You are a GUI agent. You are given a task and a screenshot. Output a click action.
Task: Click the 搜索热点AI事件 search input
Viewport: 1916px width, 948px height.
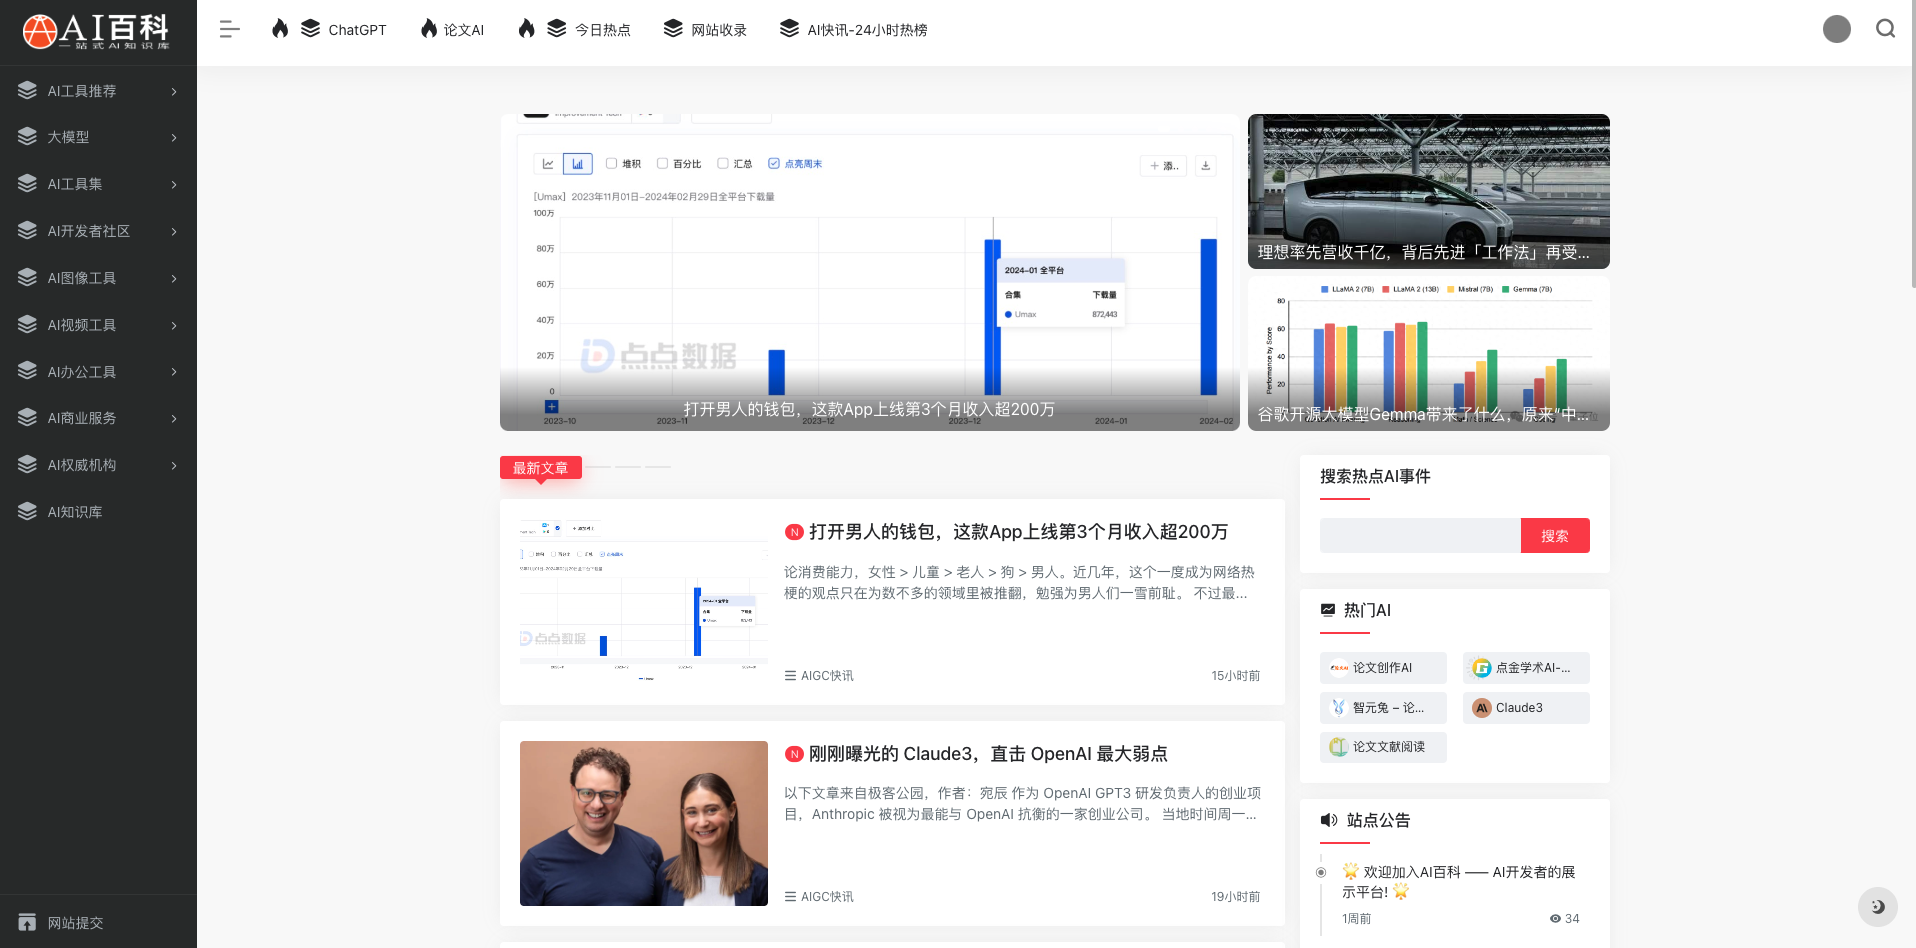(x=1420, y=536)
